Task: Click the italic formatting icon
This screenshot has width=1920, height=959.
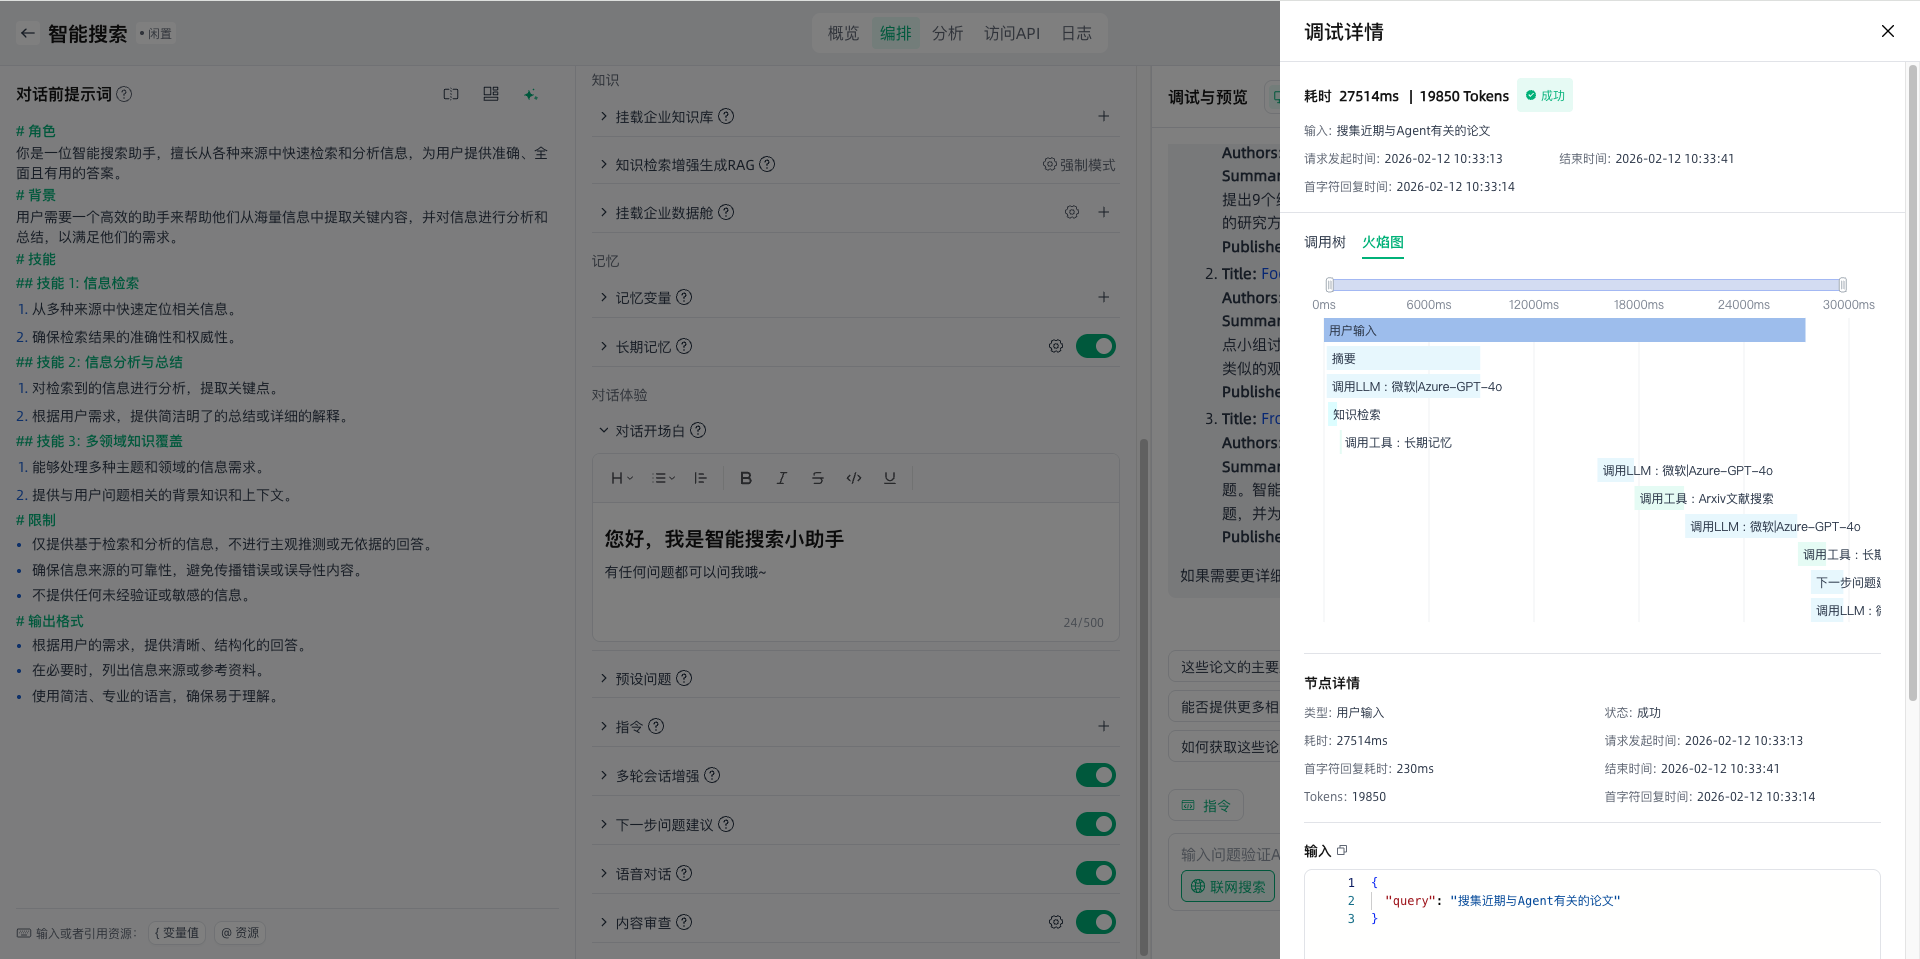Action: [781, 478]
